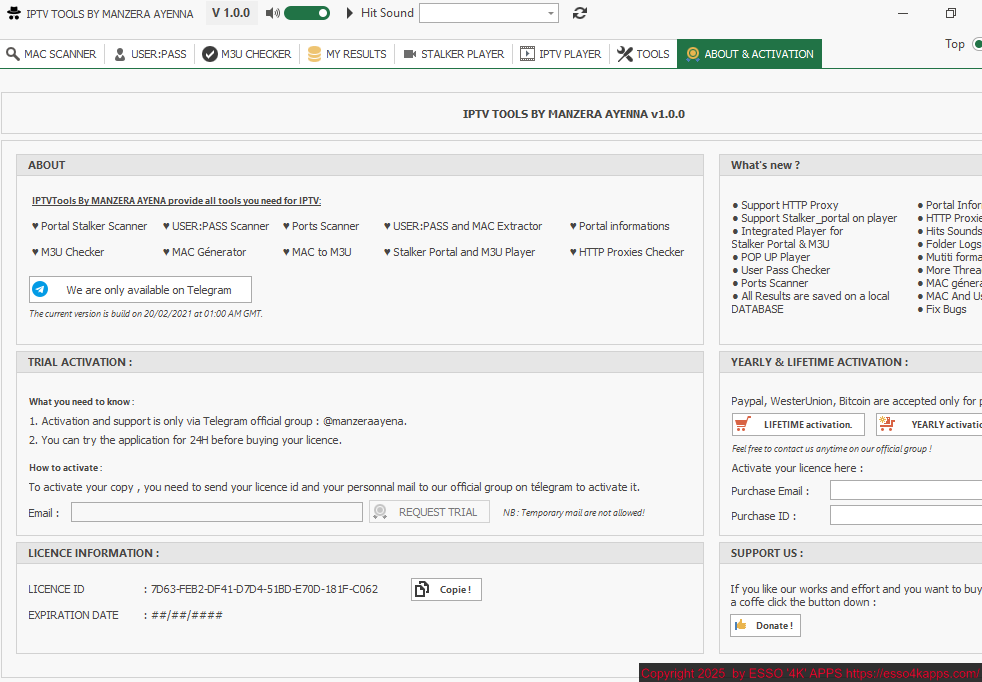Switch to the IPTV PLAYER tab
Screen dimensions: 982x682
(x=561, y=54)
